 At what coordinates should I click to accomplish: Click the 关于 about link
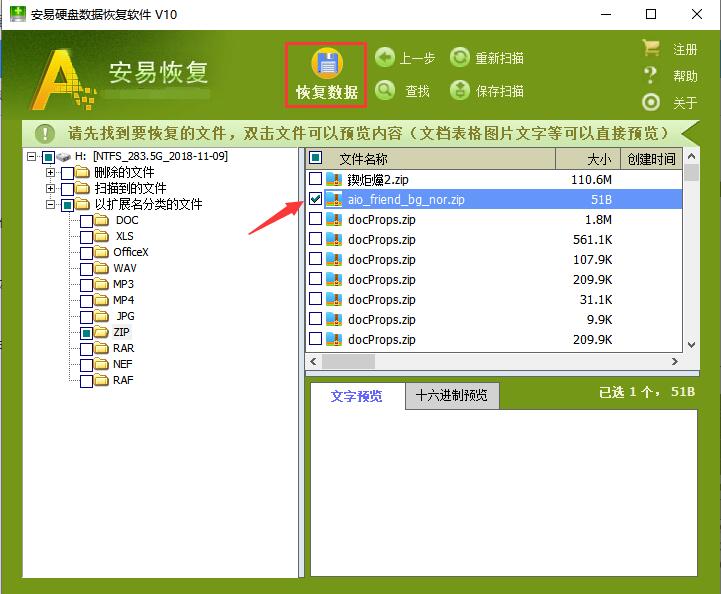685,103
